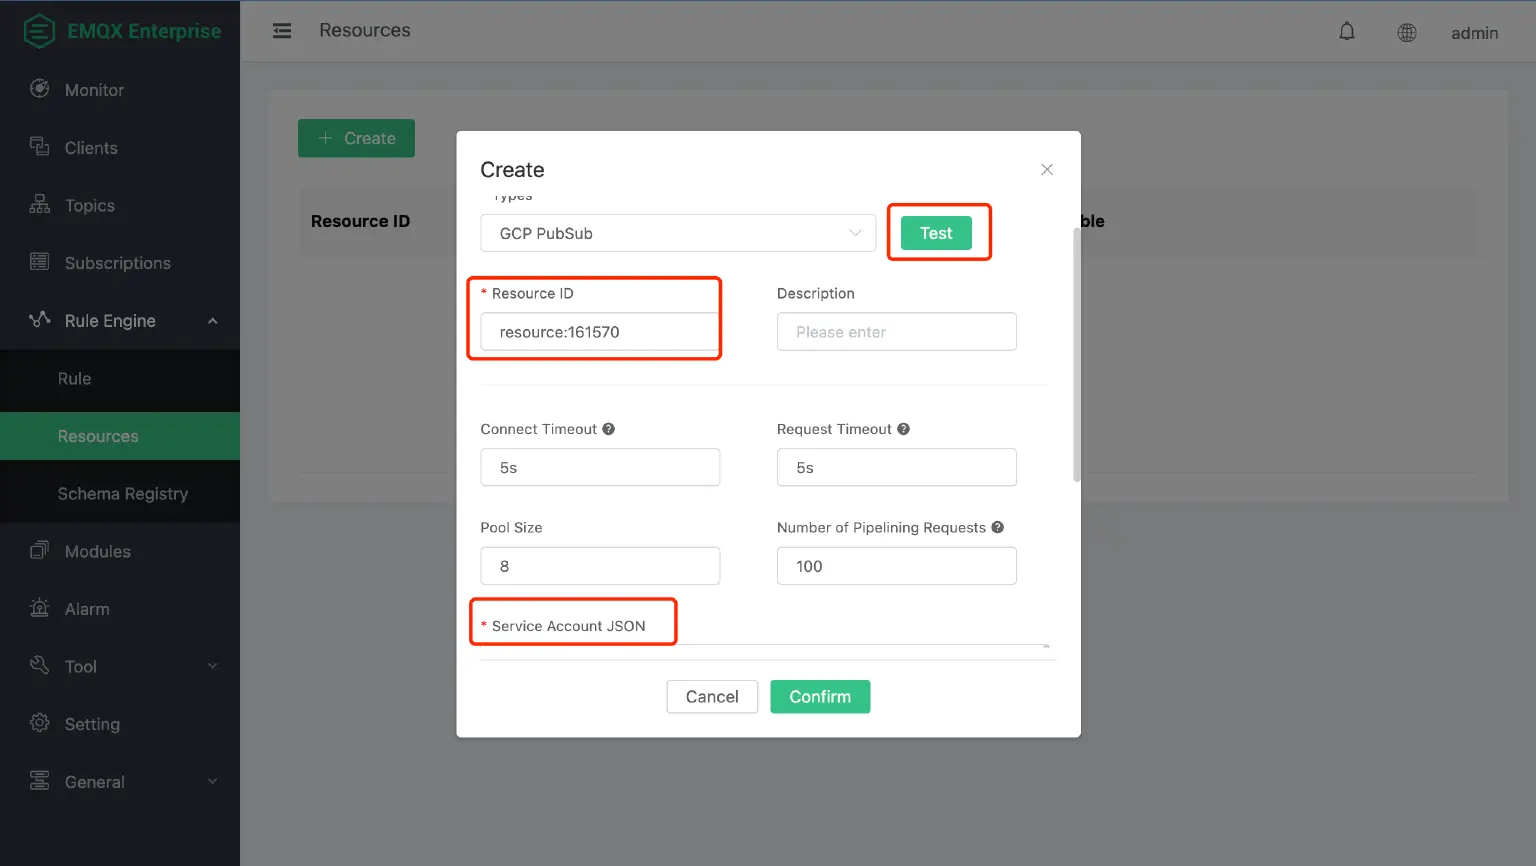Screen dimensions: 1536x866
Task: Select Schema Registry in the sidebar
Action: (123, 493)
